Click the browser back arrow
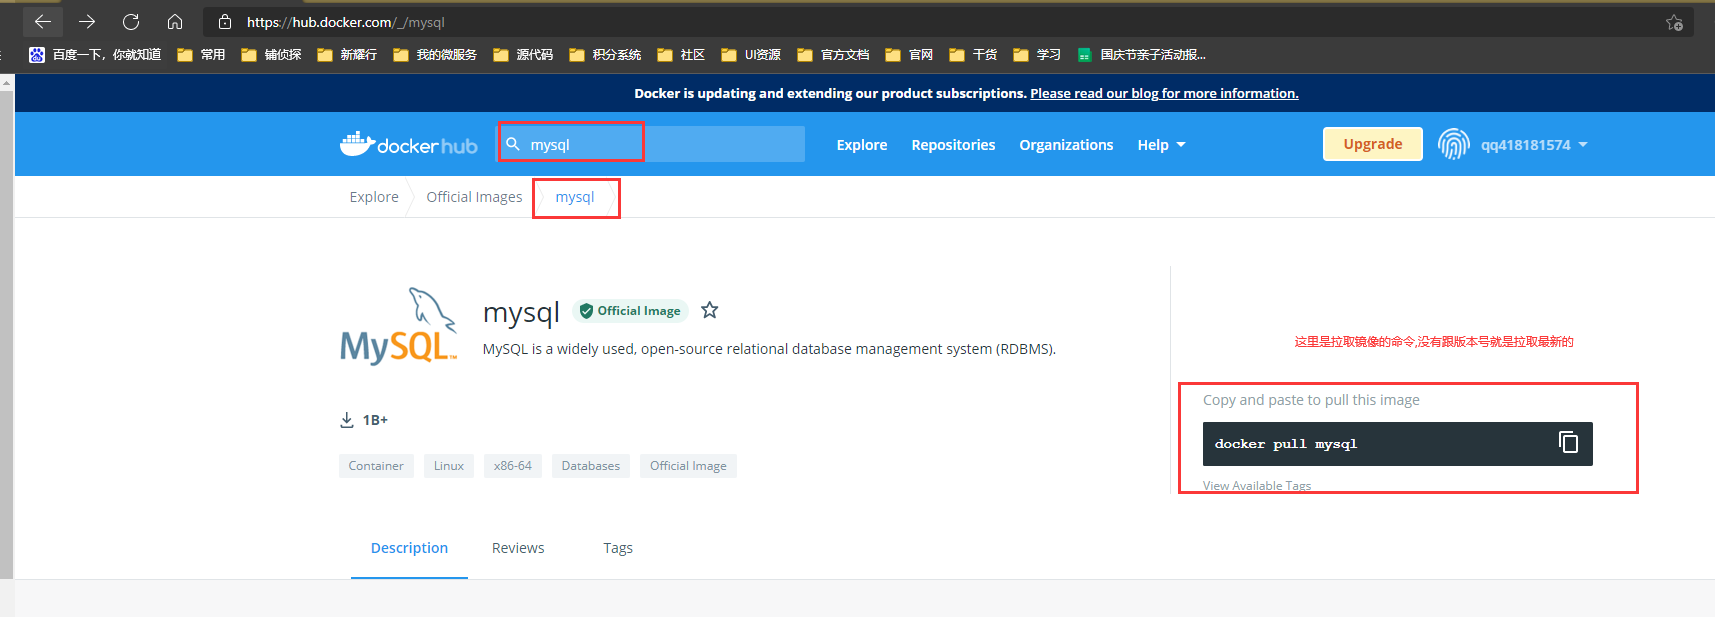The height and width of the screenshot is (617, 1715). tap(42, 21)
